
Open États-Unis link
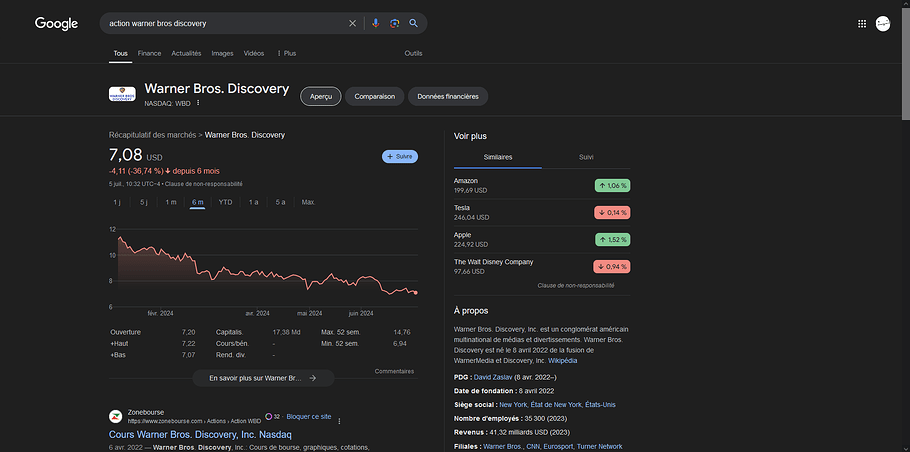[x=600, y=404]
